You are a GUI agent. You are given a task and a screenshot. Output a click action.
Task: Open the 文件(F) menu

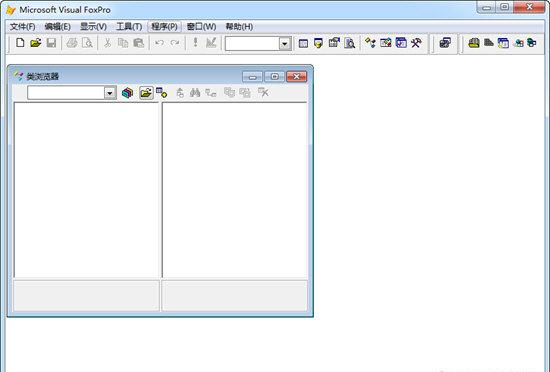22,27
